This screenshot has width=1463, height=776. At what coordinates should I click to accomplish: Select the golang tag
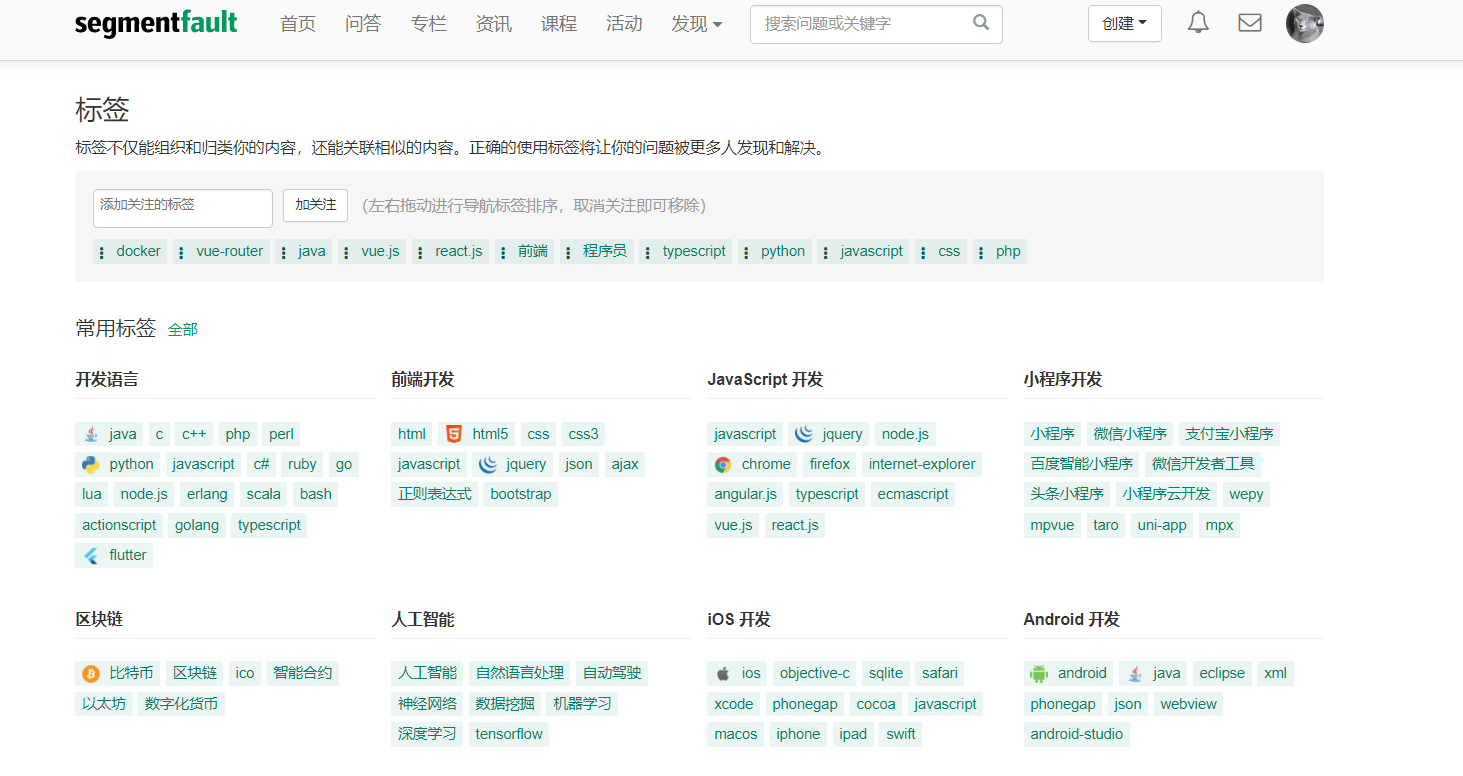(x=197, y=525)
